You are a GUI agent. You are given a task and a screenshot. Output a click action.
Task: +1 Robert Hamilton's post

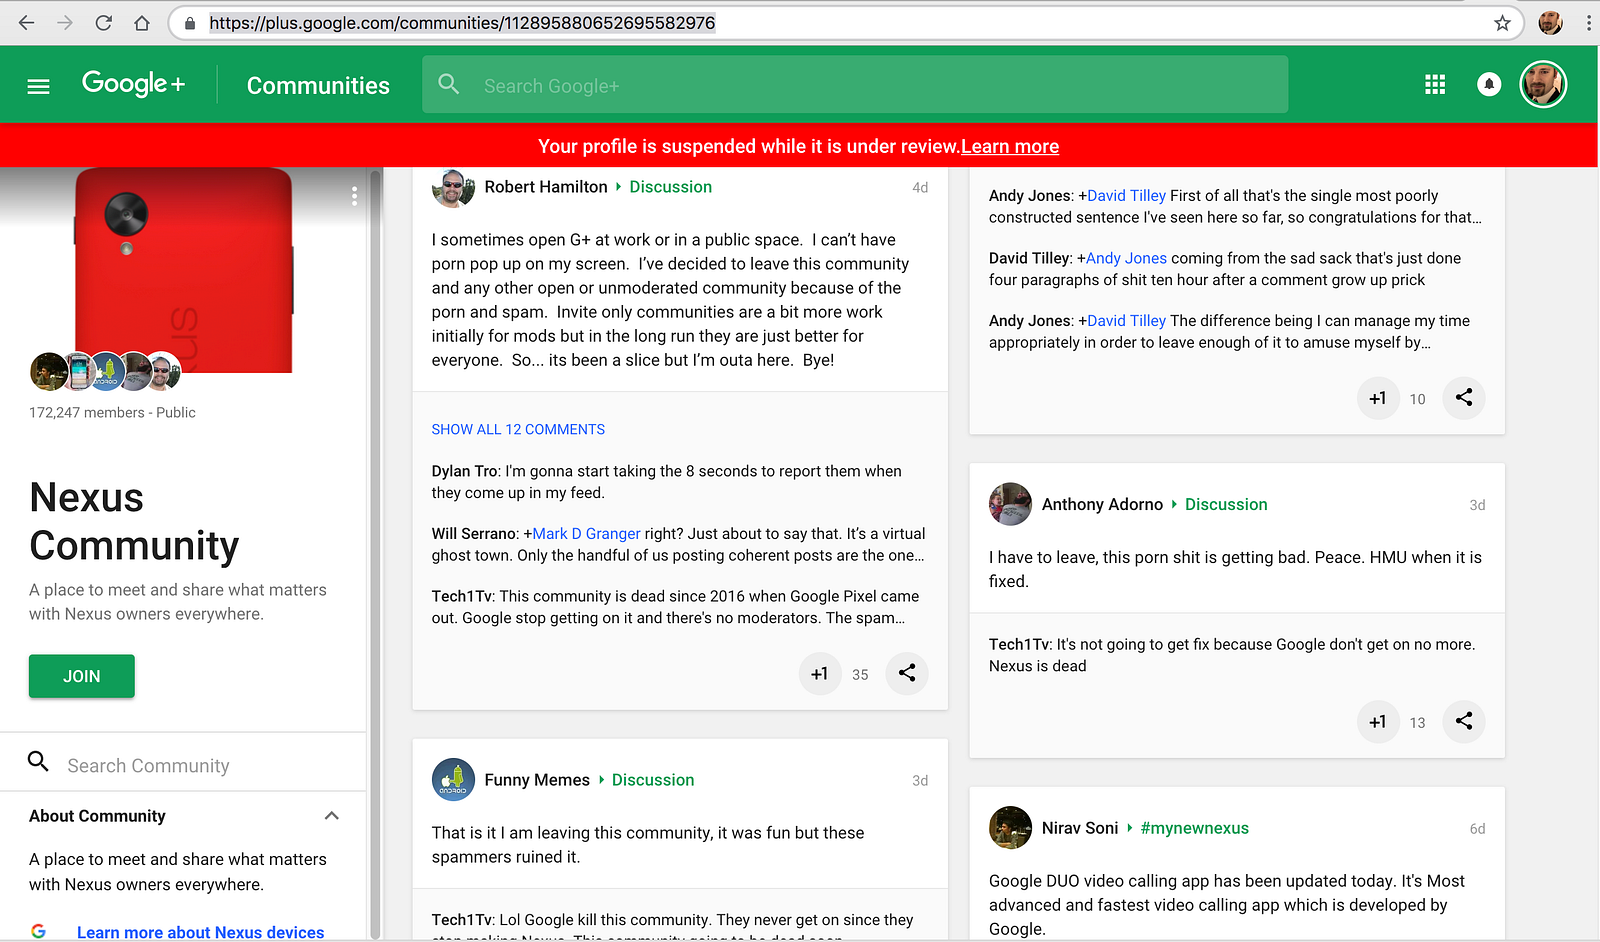click(820, 674)
